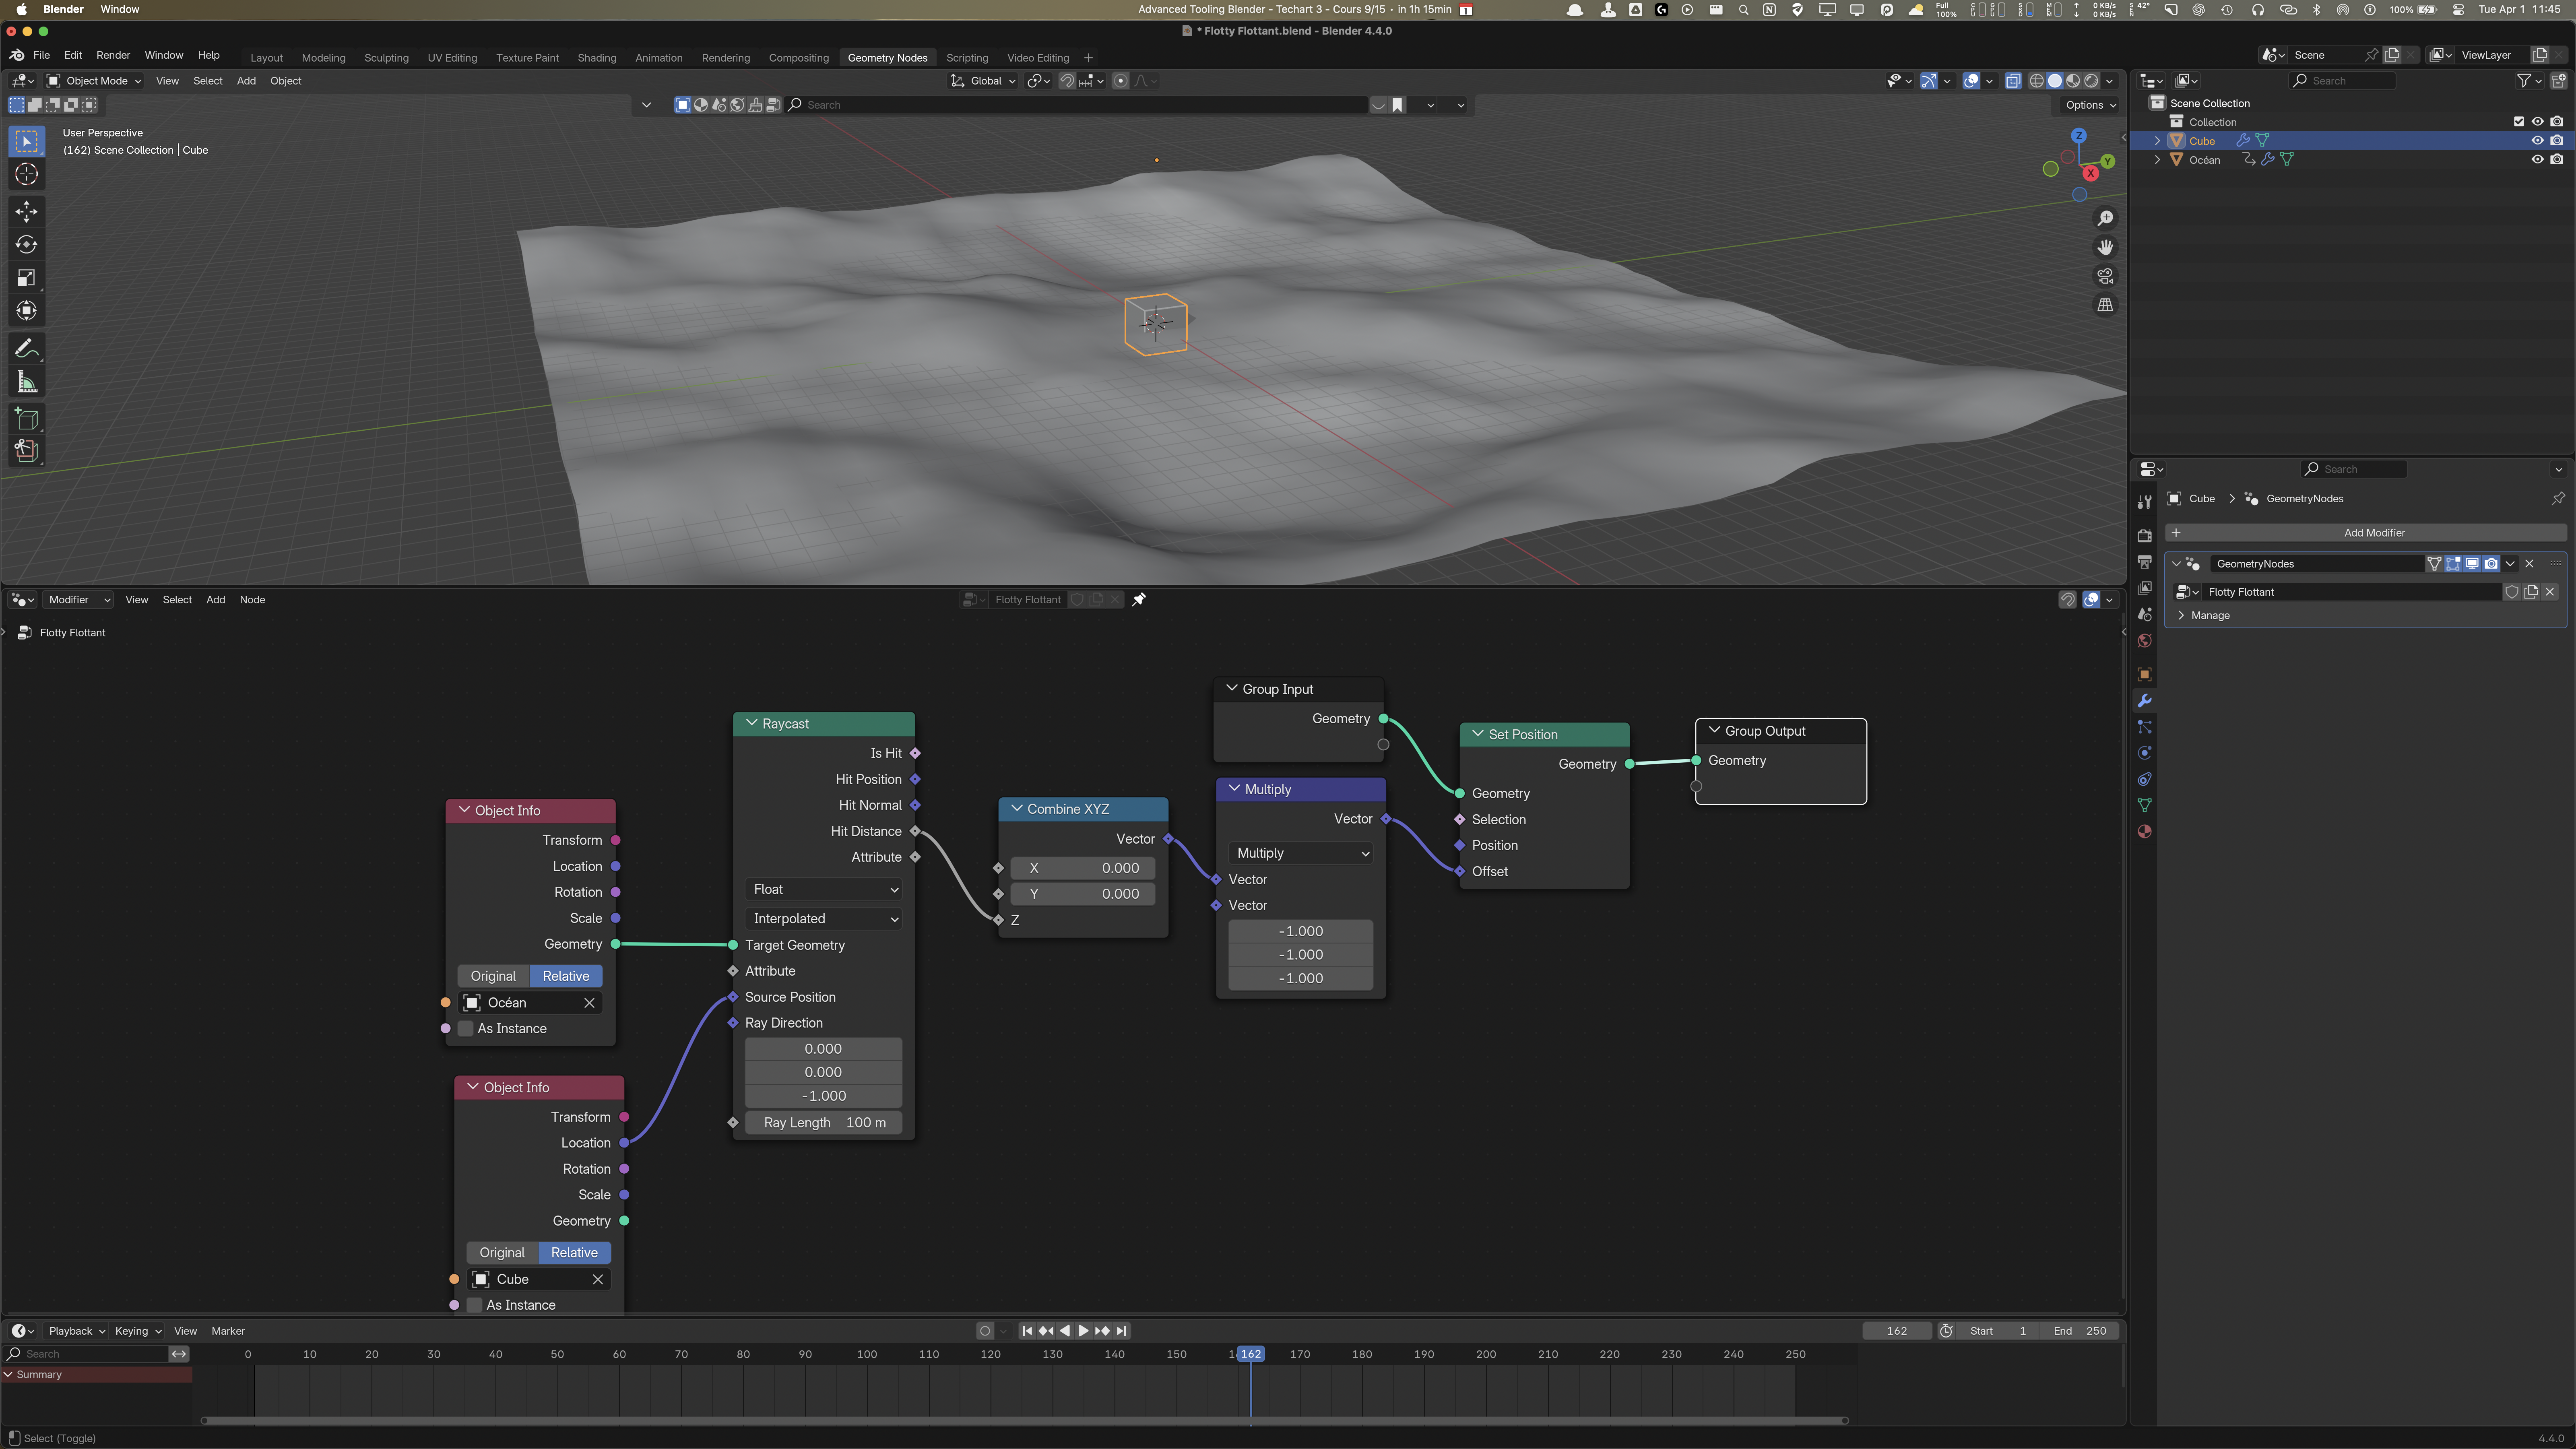Open the Tool properties tab
This screenshot has height=1449, width=2576.
pos(2144,502)
